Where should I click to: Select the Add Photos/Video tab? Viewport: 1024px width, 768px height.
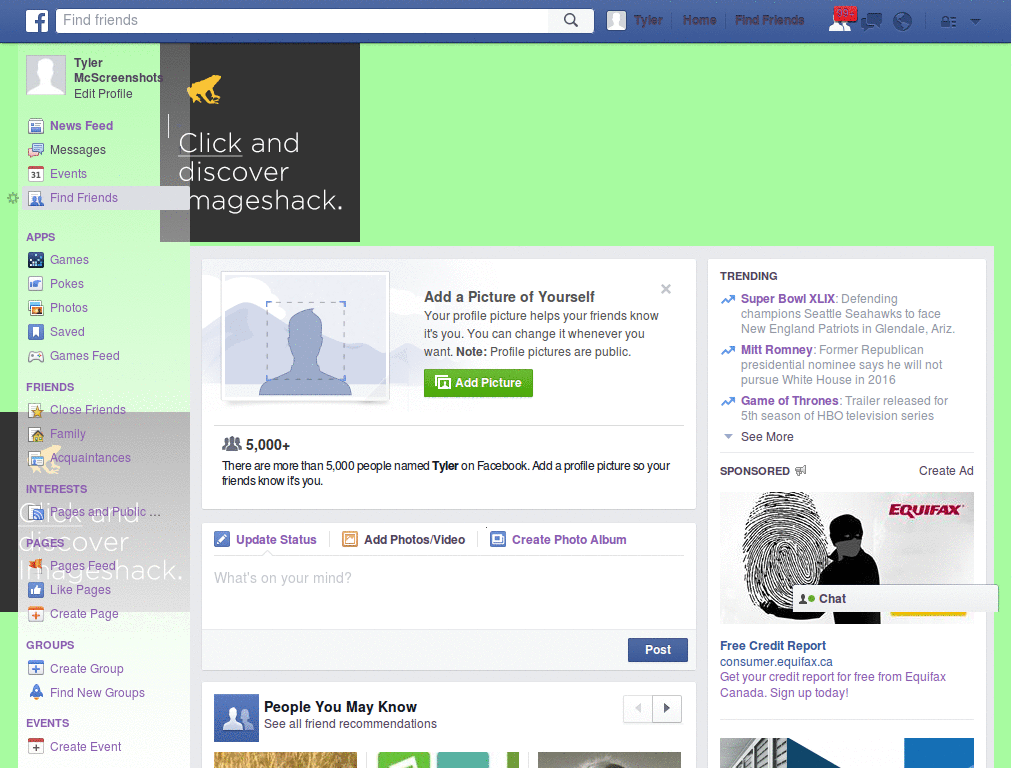tap(404, 539)
